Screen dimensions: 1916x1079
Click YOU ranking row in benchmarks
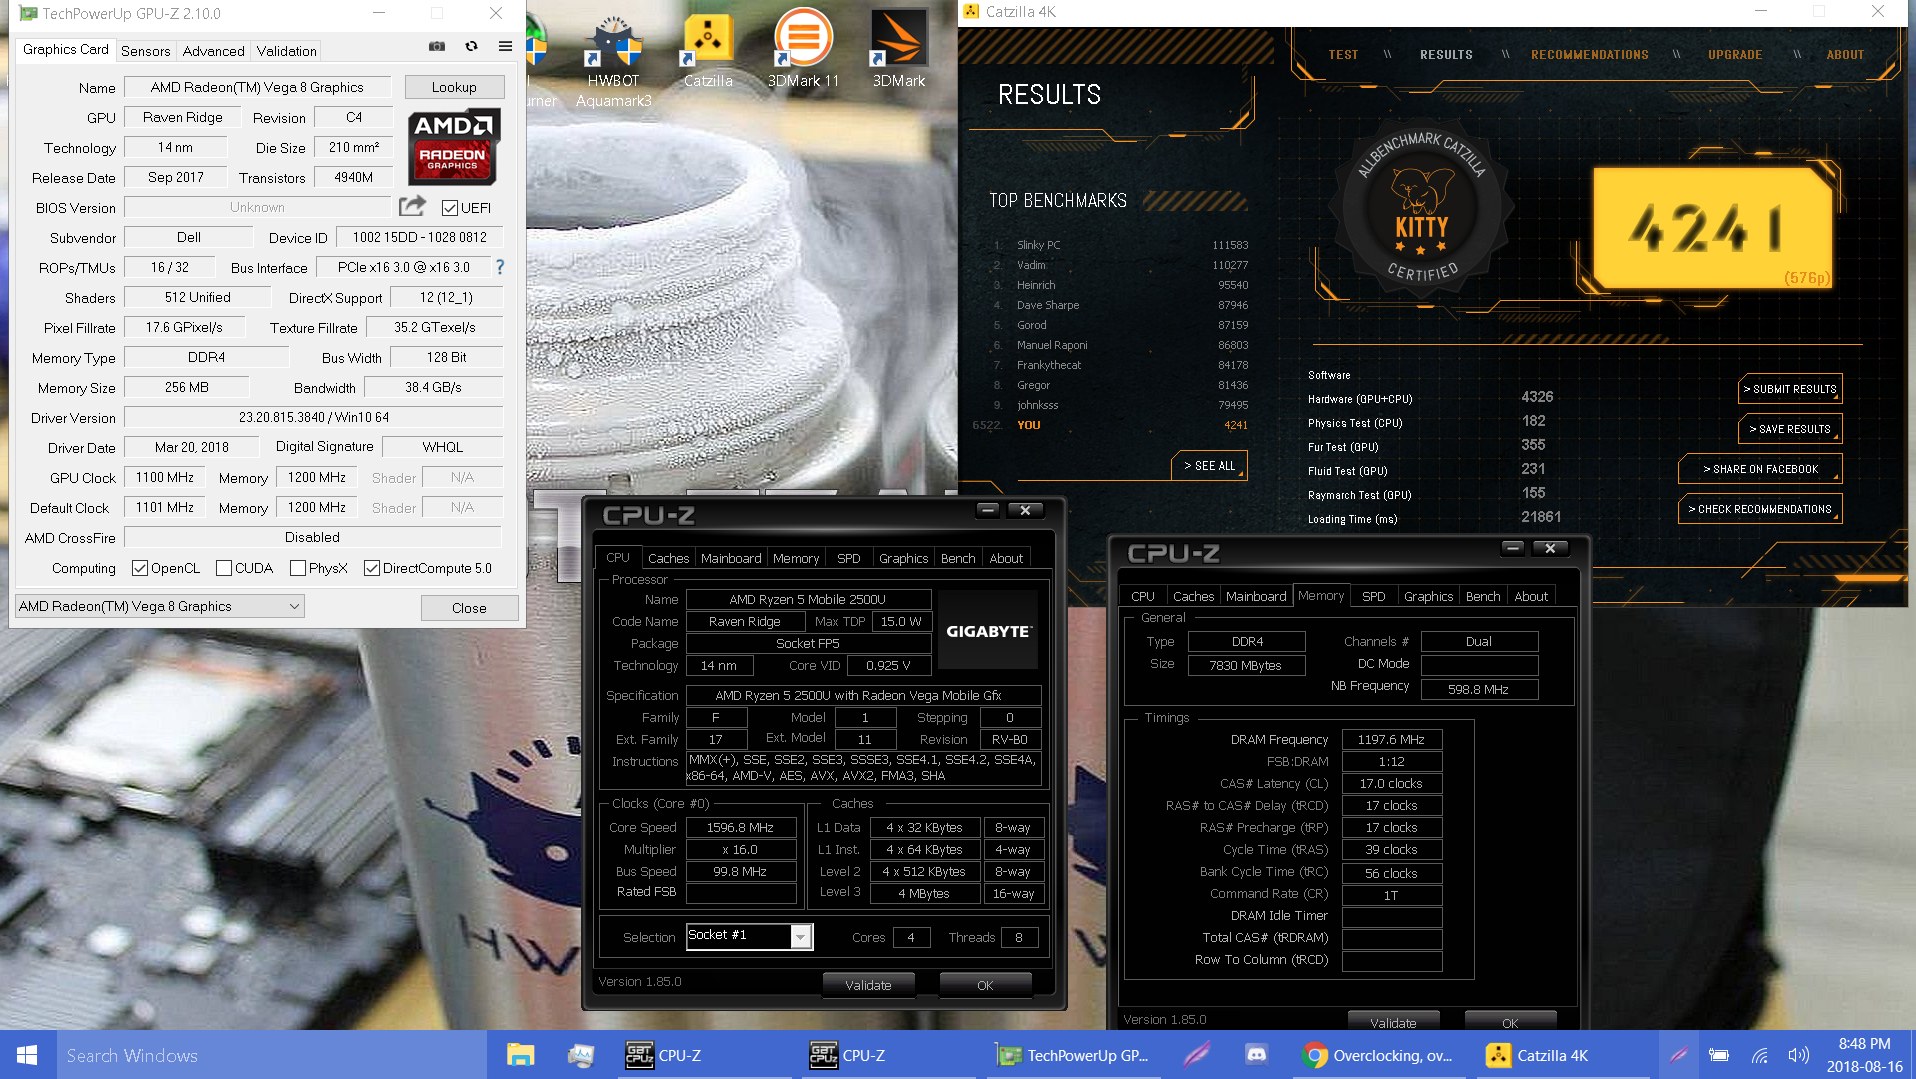point(1110,425)
